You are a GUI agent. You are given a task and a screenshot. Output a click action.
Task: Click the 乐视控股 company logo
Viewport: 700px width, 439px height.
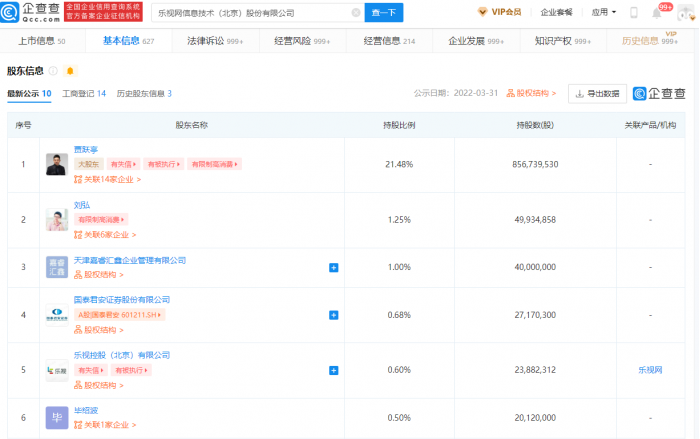click(57, 370)
